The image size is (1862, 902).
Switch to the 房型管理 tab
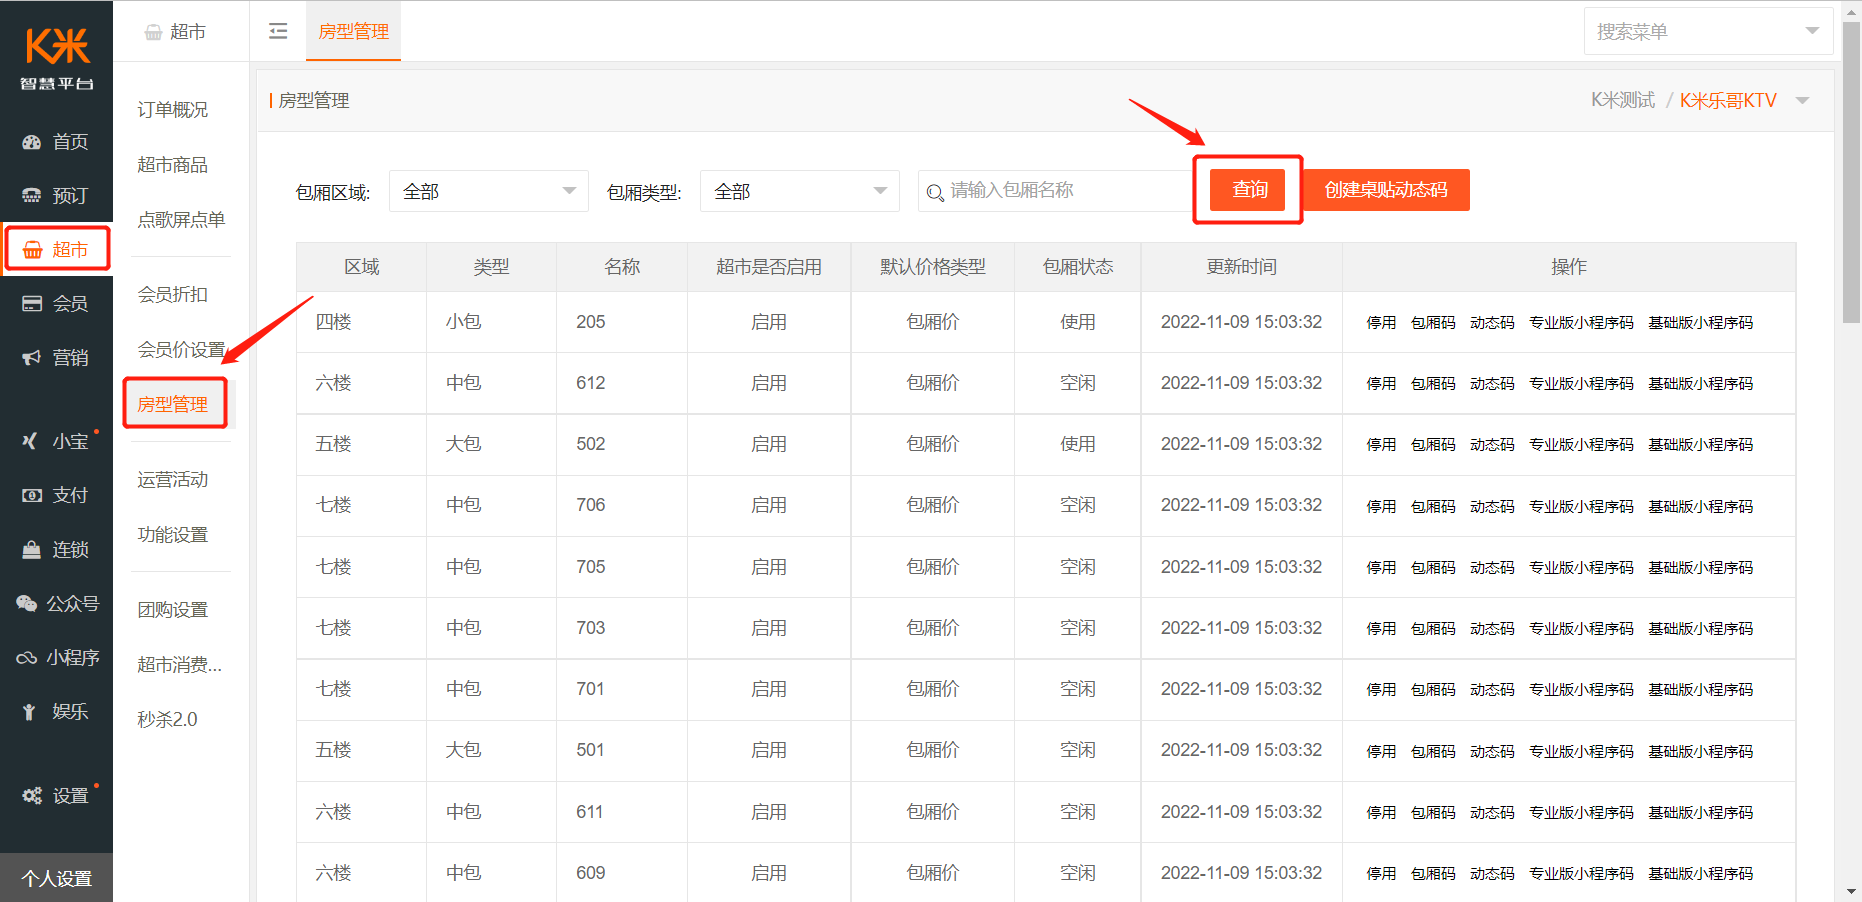(353, 31)
